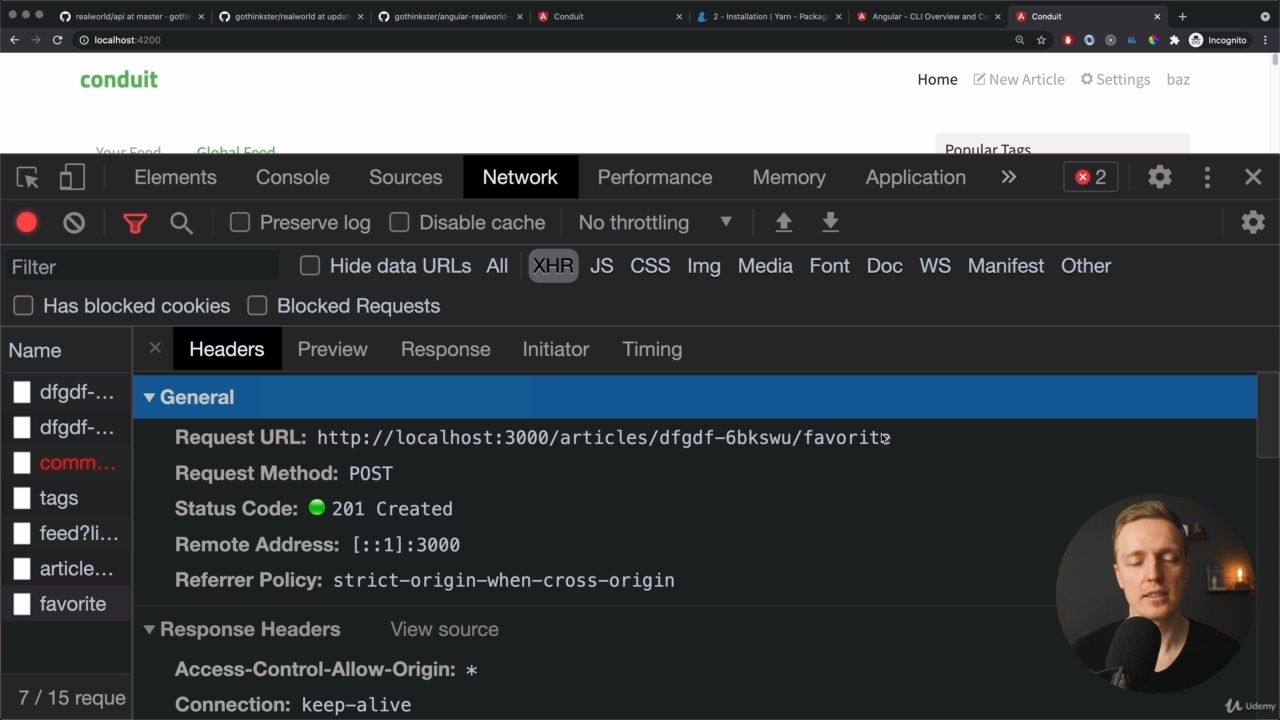Click the Filter text input field
1280x720 pixels.
click(140, 267)
